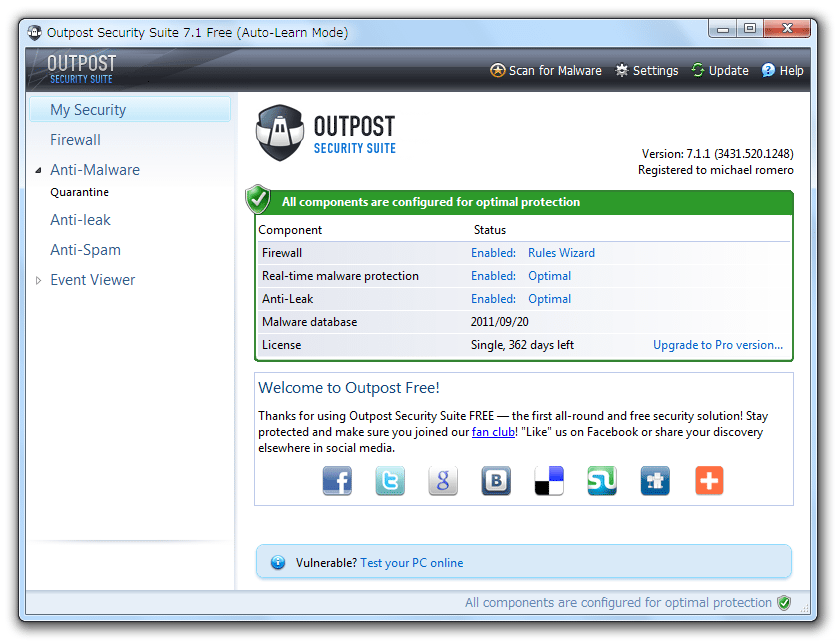
Task: Select My Security in sidebar
Action: [x=130, y=110]
